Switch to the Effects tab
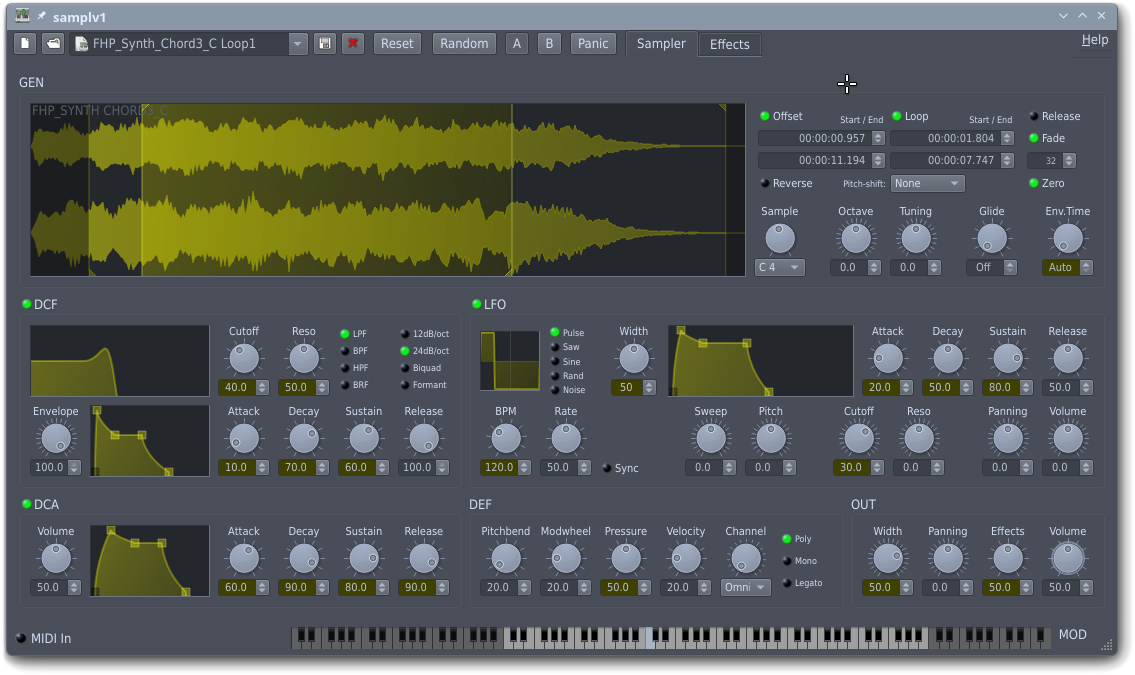 (729, 44)
